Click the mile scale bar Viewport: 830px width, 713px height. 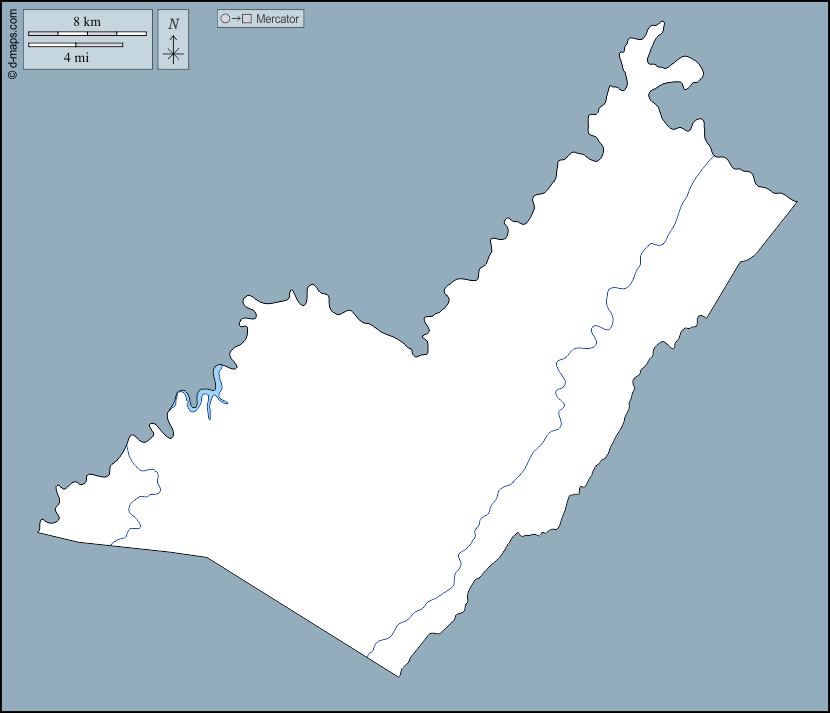[75, 45]
